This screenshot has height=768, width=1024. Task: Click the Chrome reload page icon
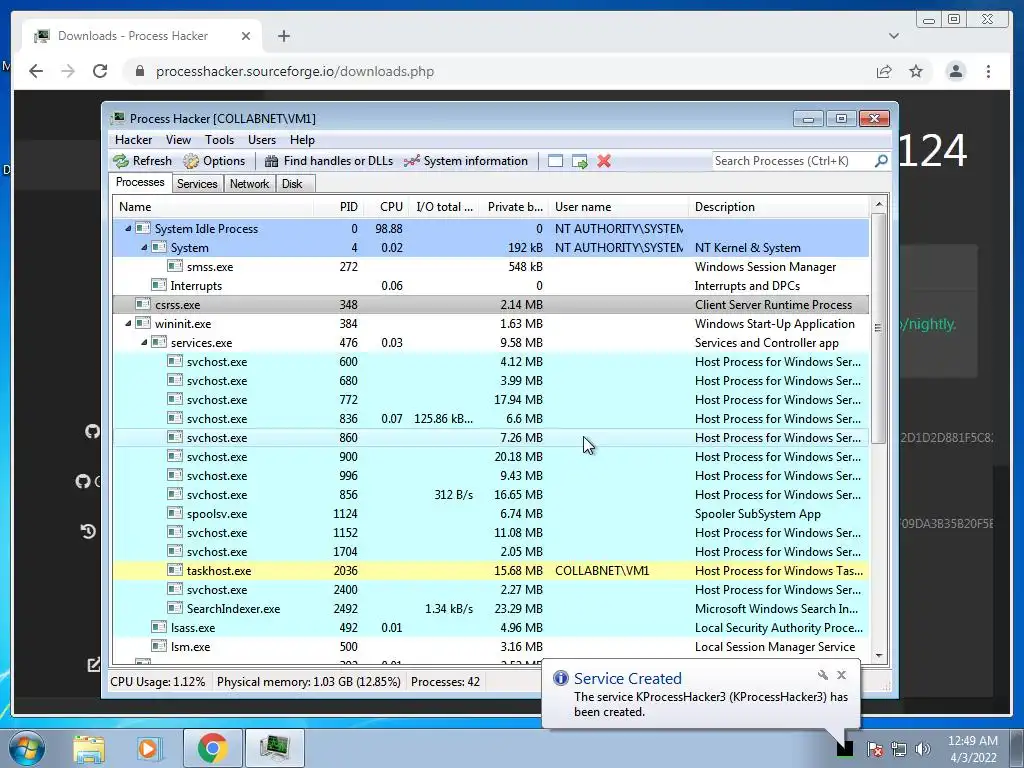click(100, 71)
